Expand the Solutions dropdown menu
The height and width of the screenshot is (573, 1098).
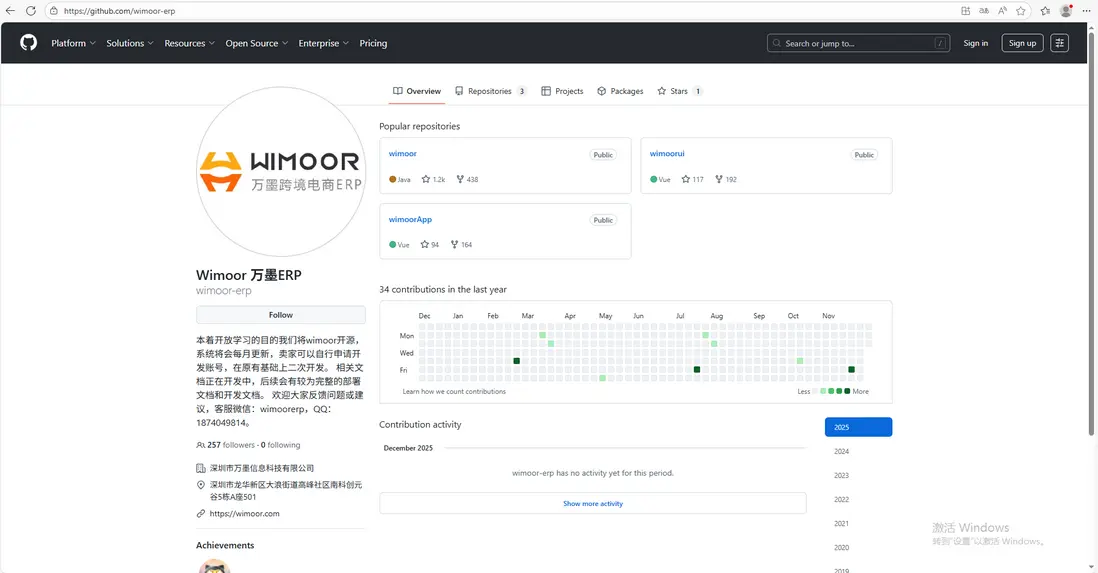tap(130, 43)
